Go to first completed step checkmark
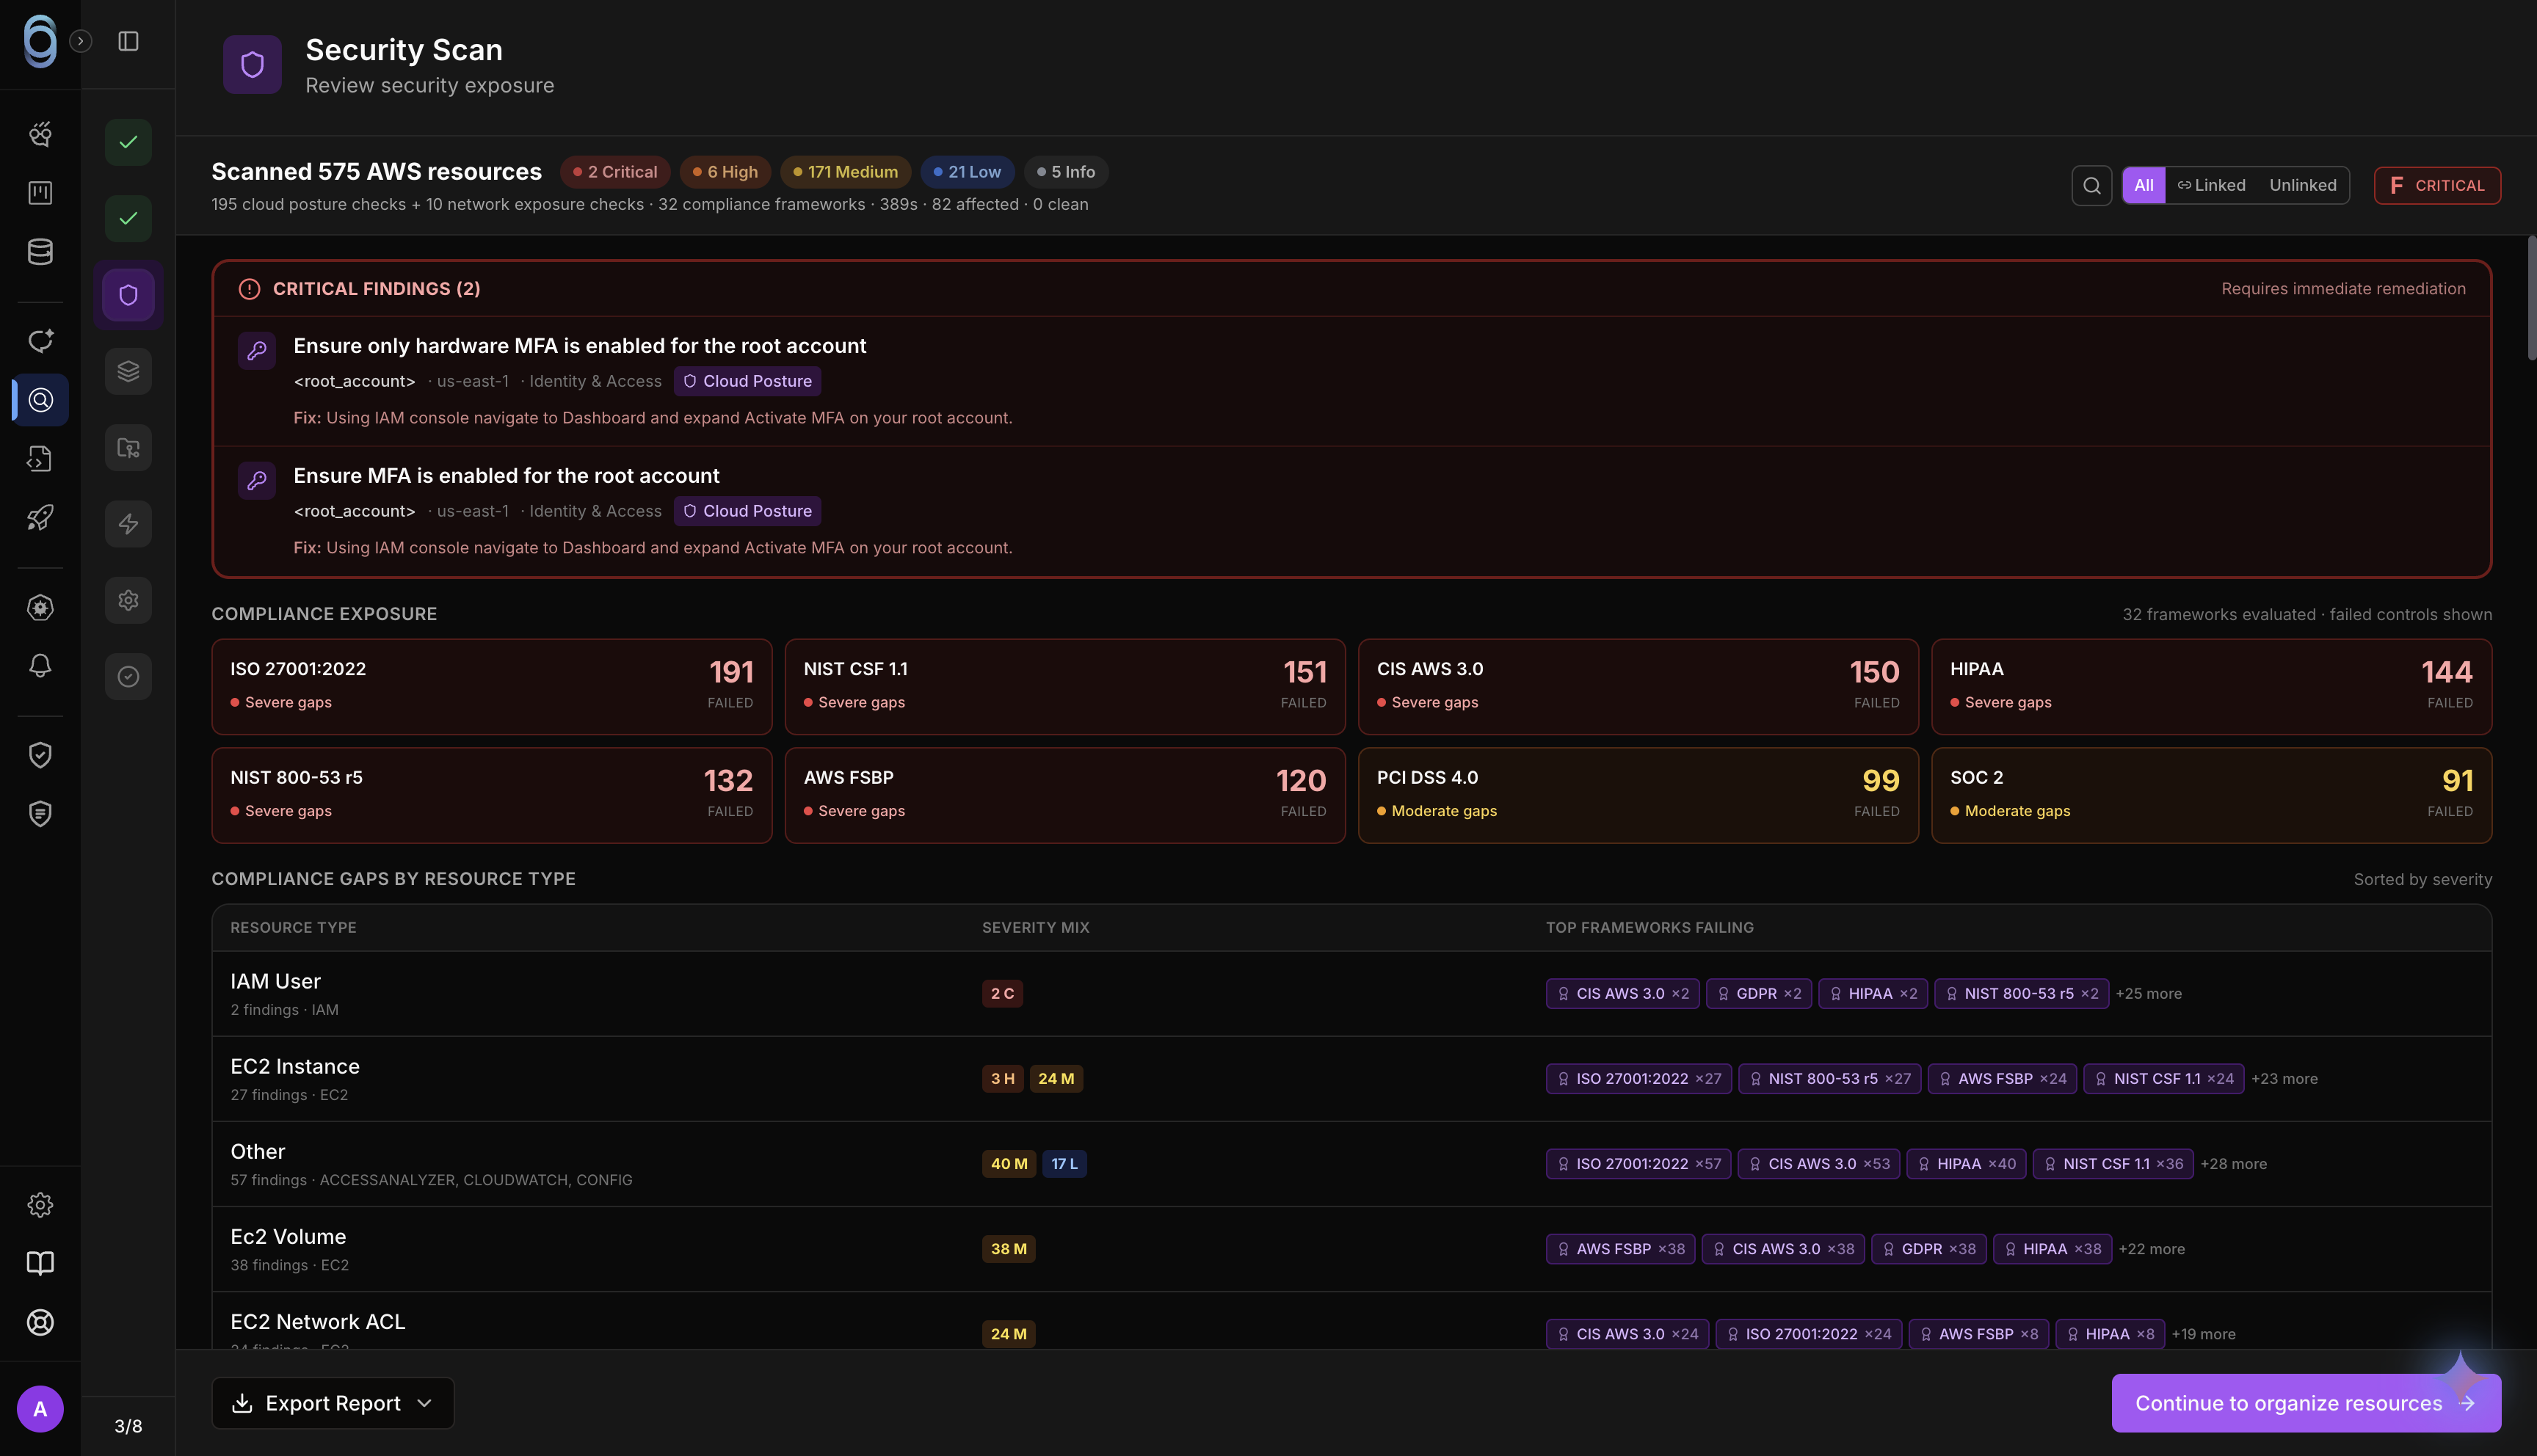Screen dimensions: 2537x1456 pos(128,142)
